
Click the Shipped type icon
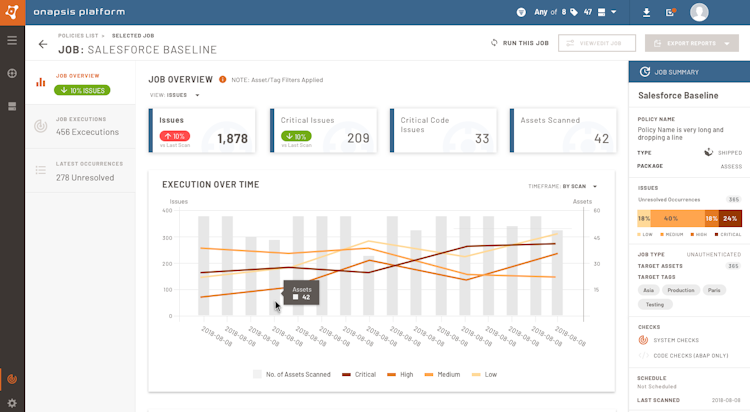708,152
